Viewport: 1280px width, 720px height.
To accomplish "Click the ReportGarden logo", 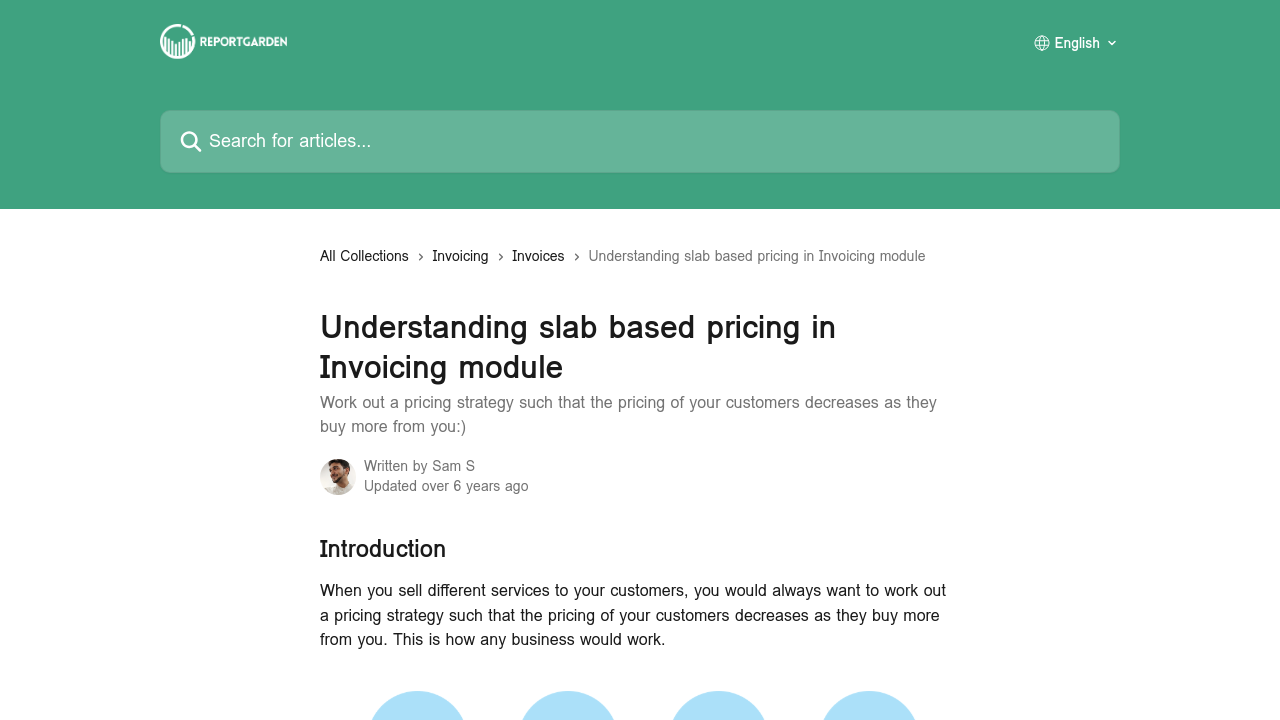I will (224, 42).
